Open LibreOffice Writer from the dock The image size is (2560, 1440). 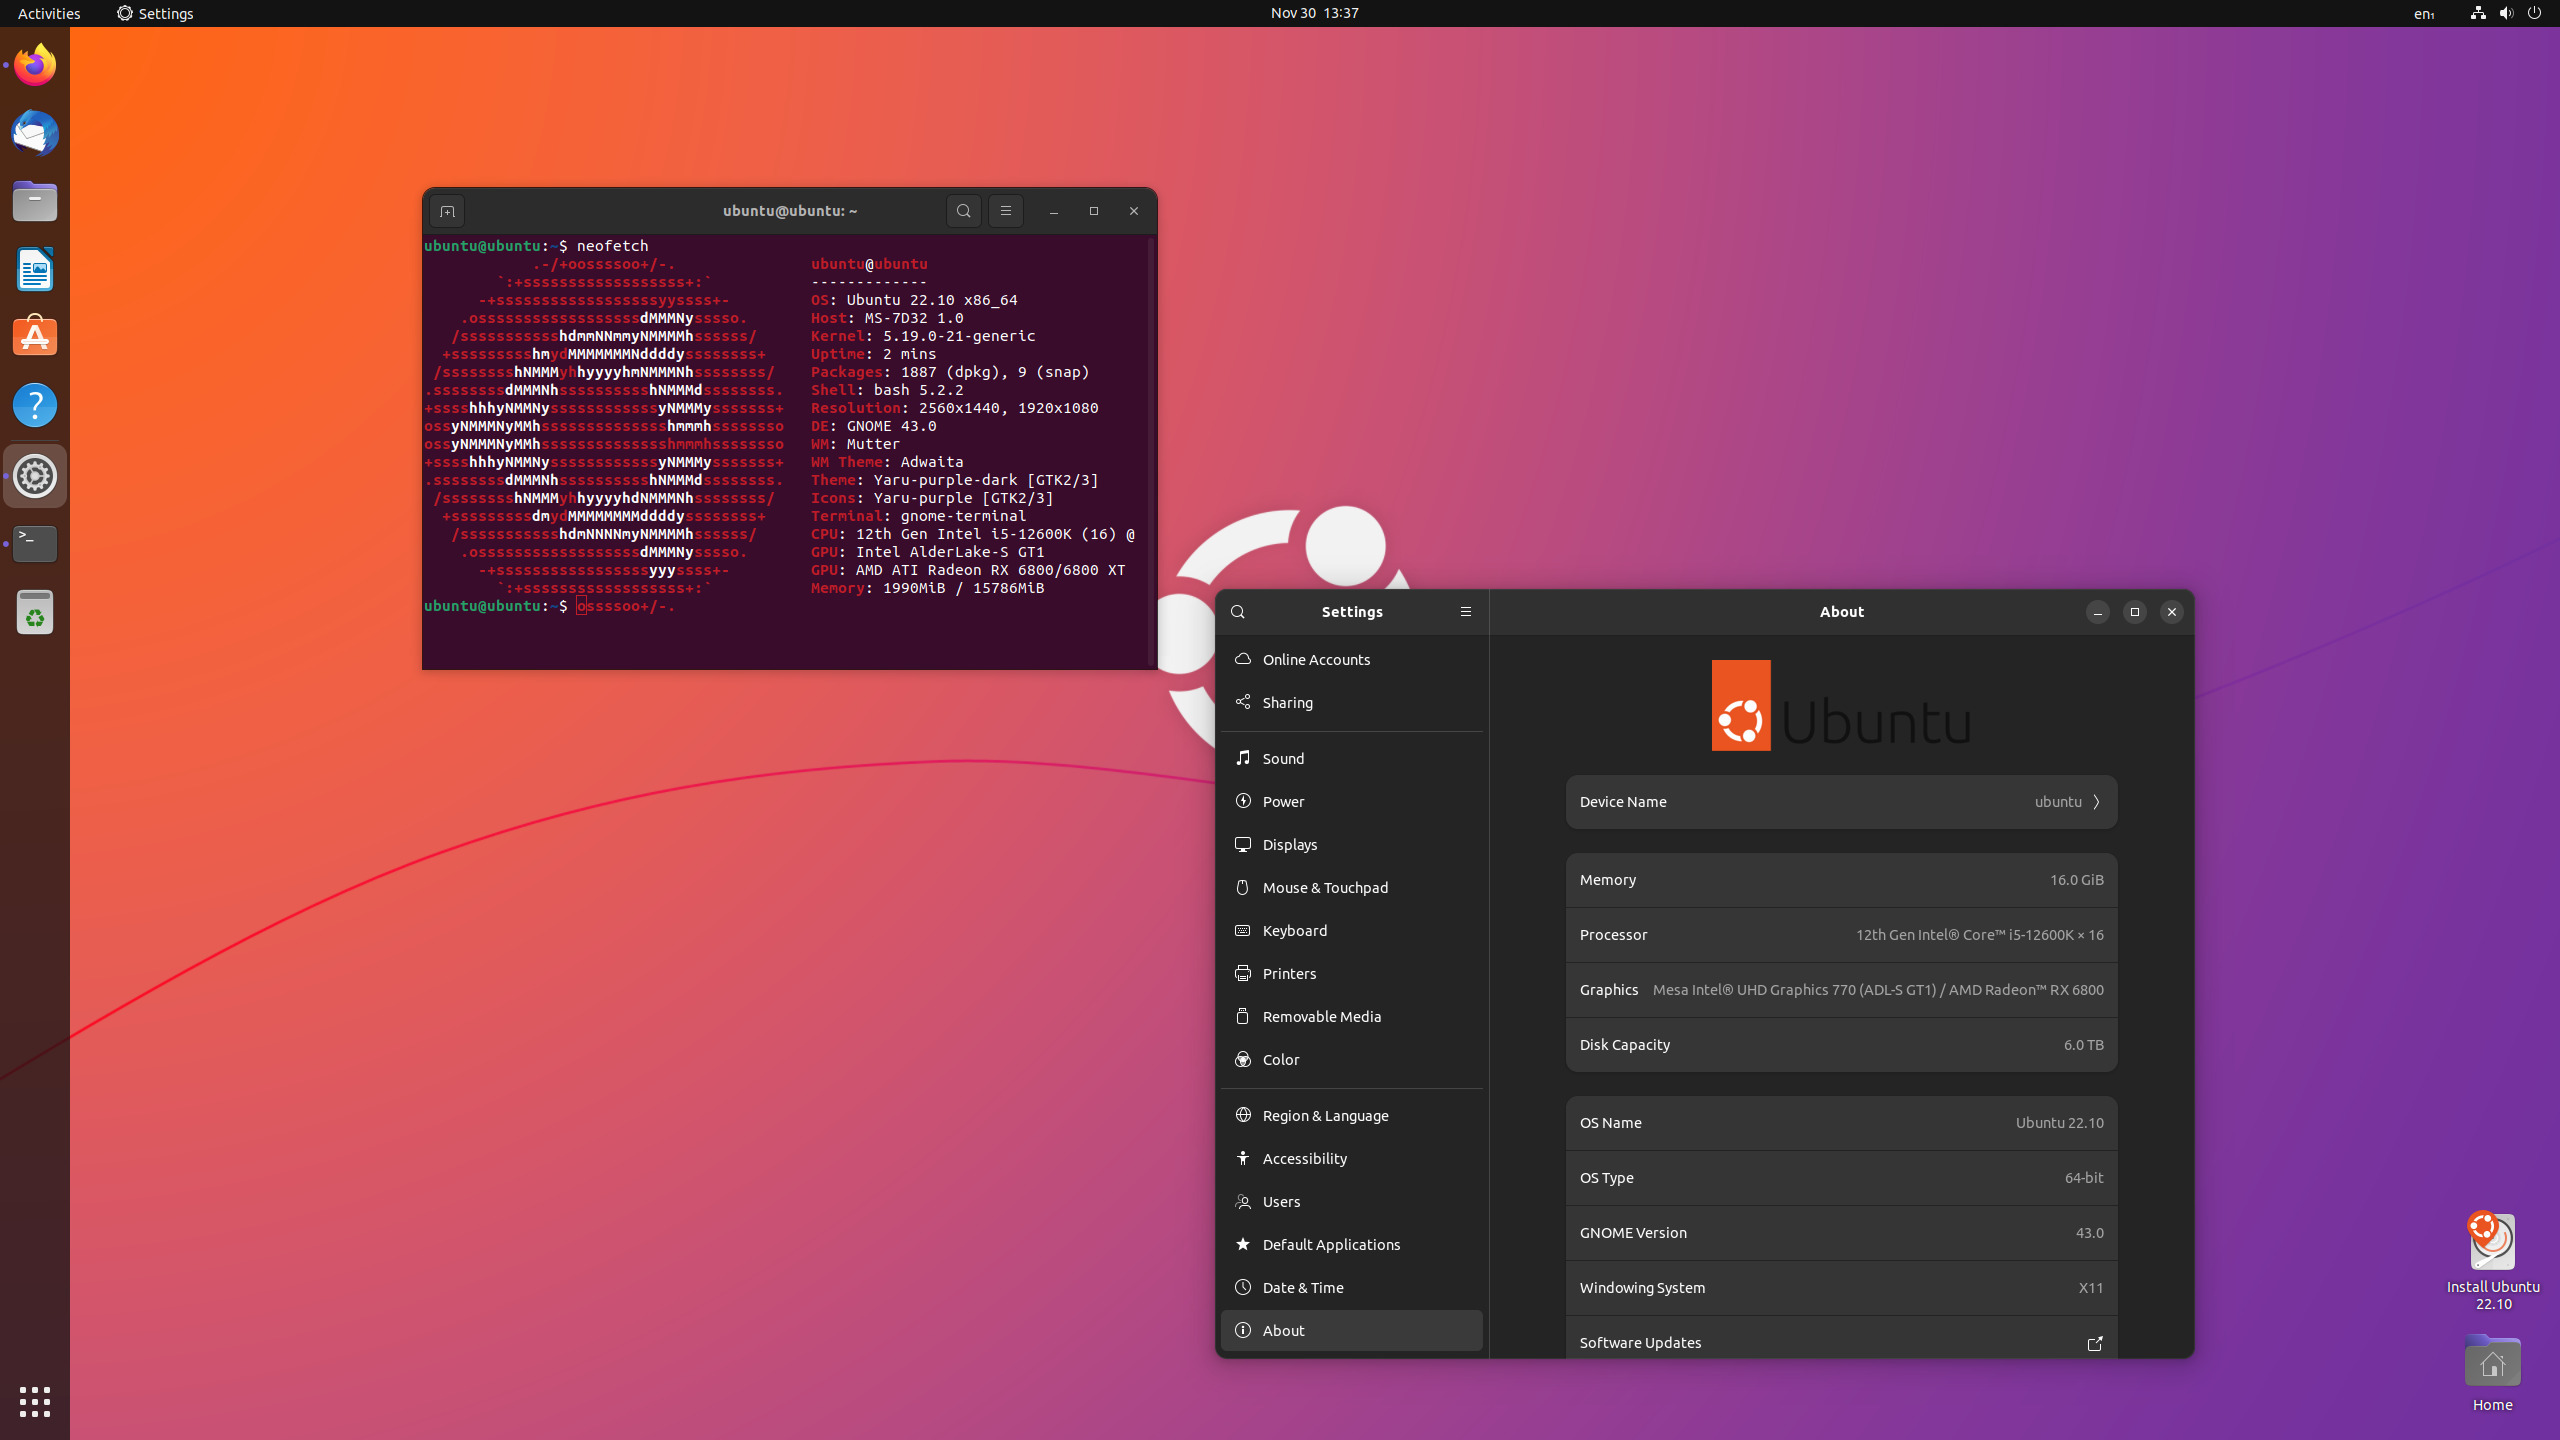[x=35, y=269]
